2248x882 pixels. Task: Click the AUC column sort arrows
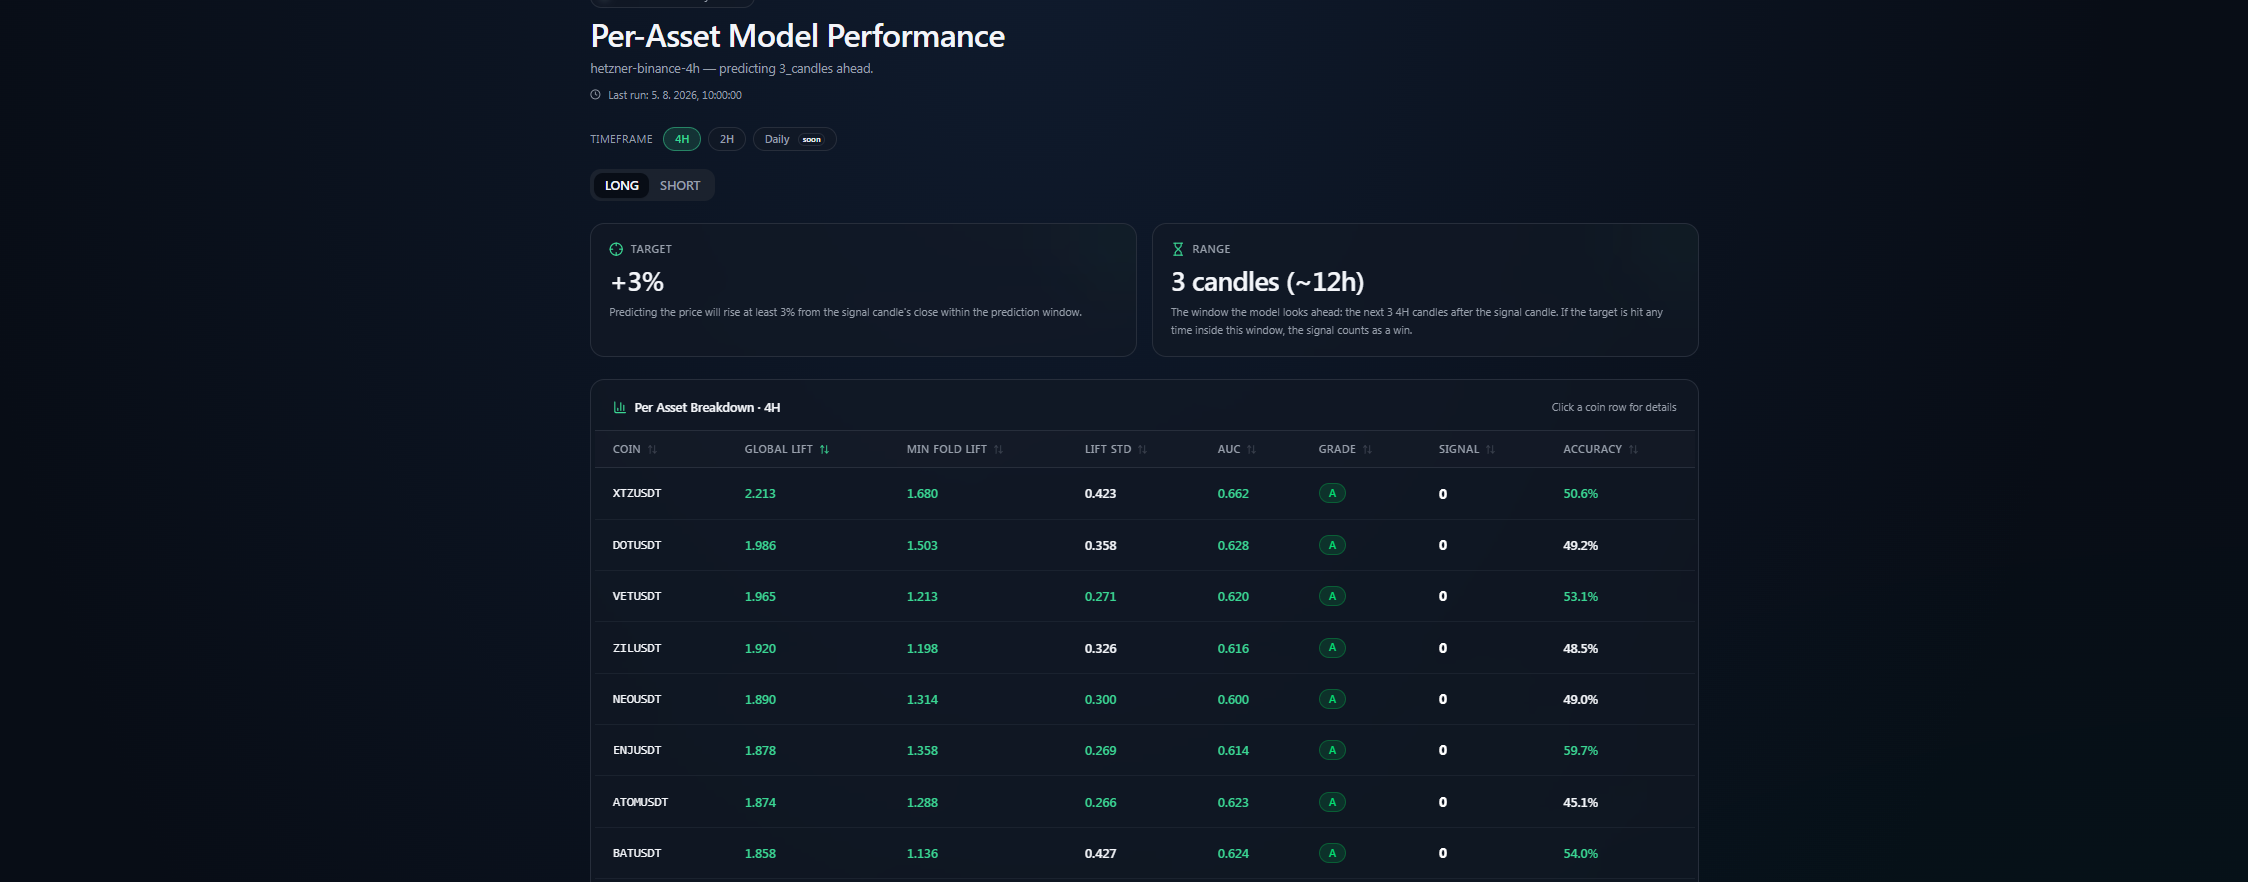1251,449
